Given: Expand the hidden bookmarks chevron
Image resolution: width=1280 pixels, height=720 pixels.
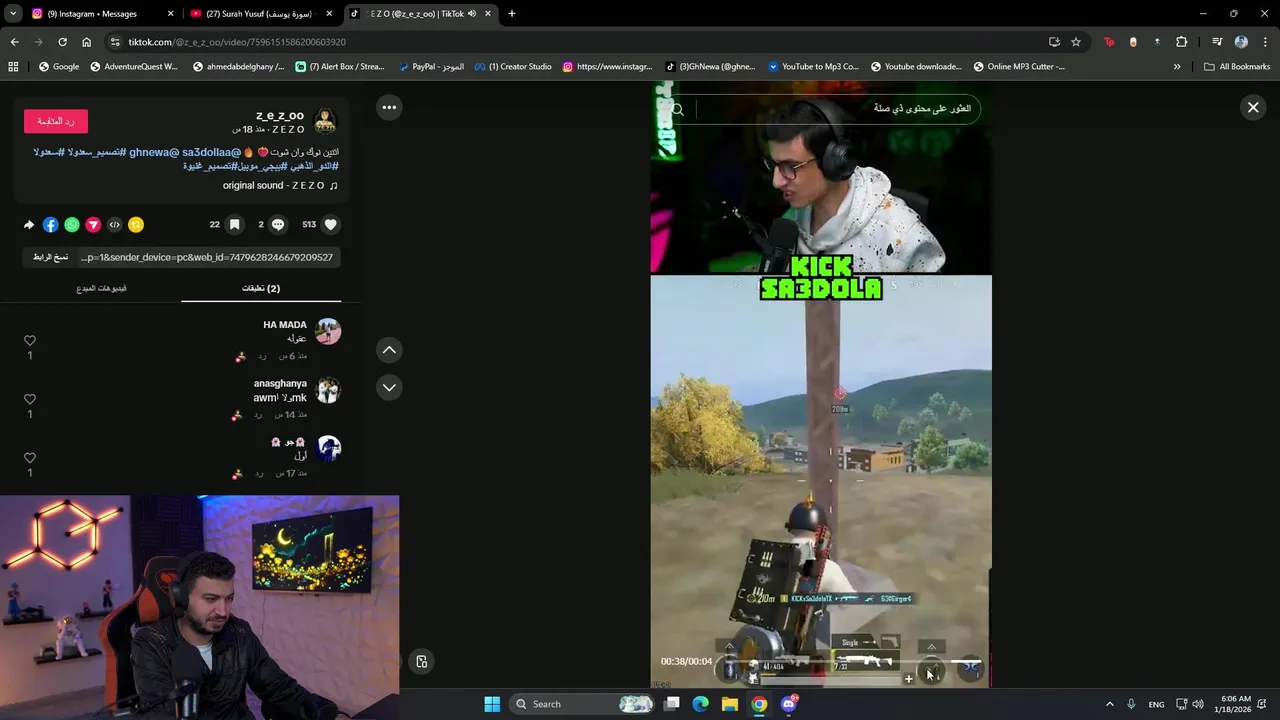Looking at the screenshot, I should pyautogui.click(x=1176, y=67).
